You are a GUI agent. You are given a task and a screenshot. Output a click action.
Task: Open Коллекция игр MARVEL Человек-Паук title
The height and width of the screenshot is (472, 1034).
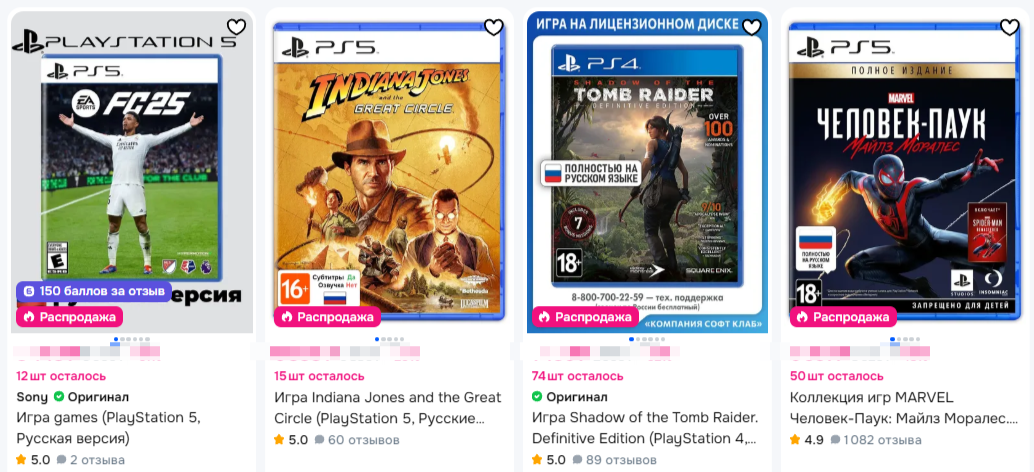(903, 408)
